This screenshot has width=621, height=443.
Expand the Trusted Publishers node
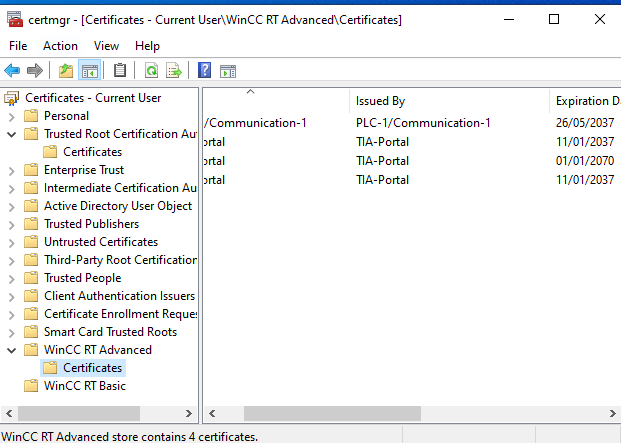click(x=11, y=225)
